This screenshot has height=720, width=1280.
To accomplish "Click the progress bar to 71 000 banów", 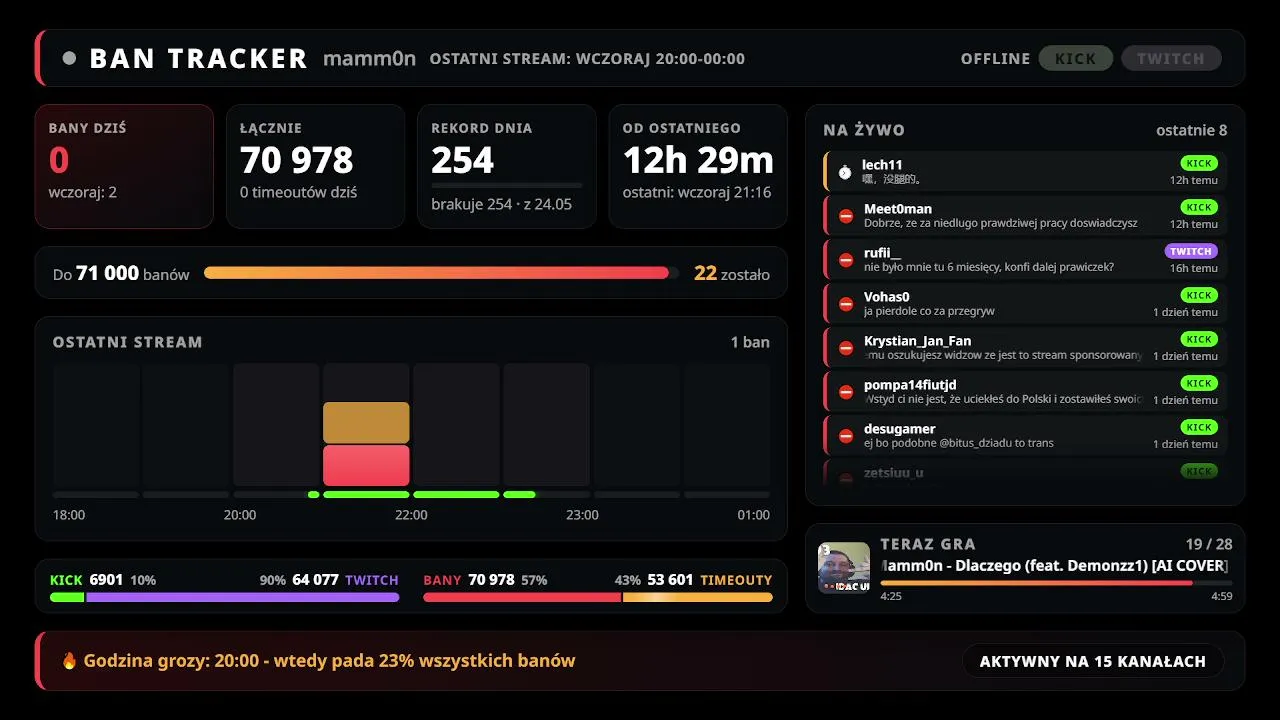I will [441, 273].
